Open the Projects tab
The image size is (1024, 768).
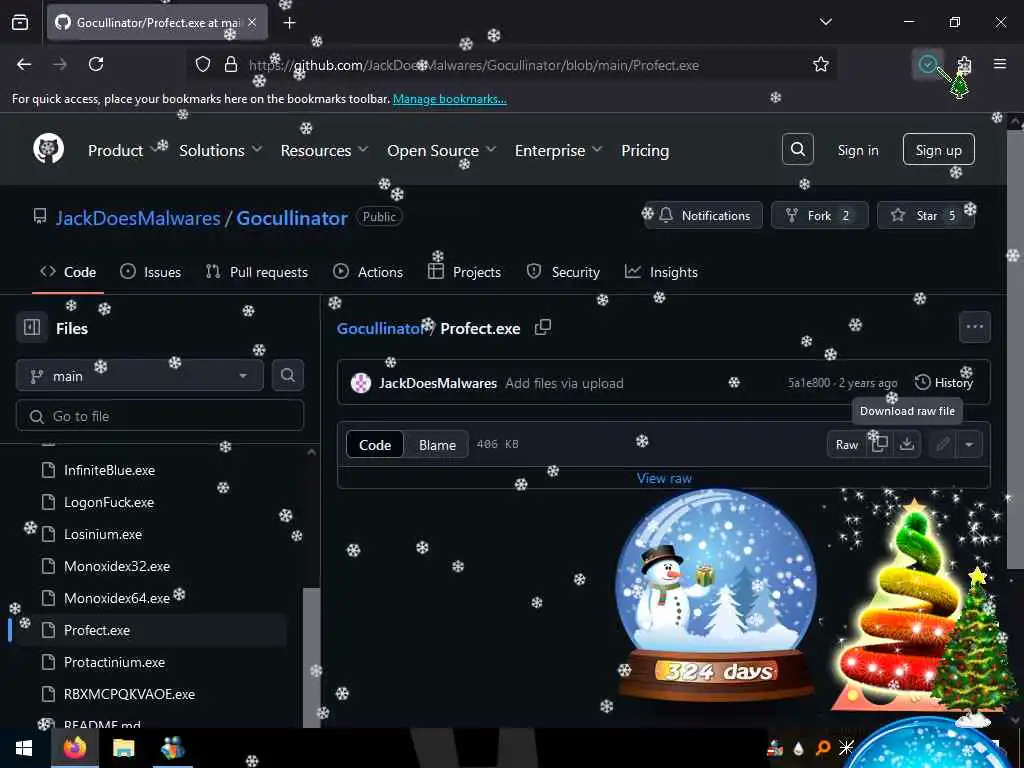pos(464,272)
